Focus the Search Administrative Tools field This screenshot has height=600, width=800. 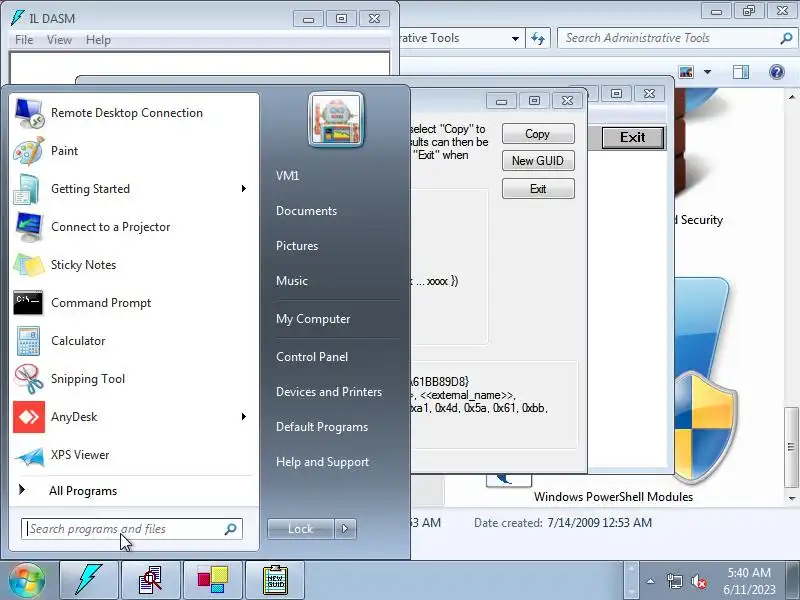click(677, 38)
